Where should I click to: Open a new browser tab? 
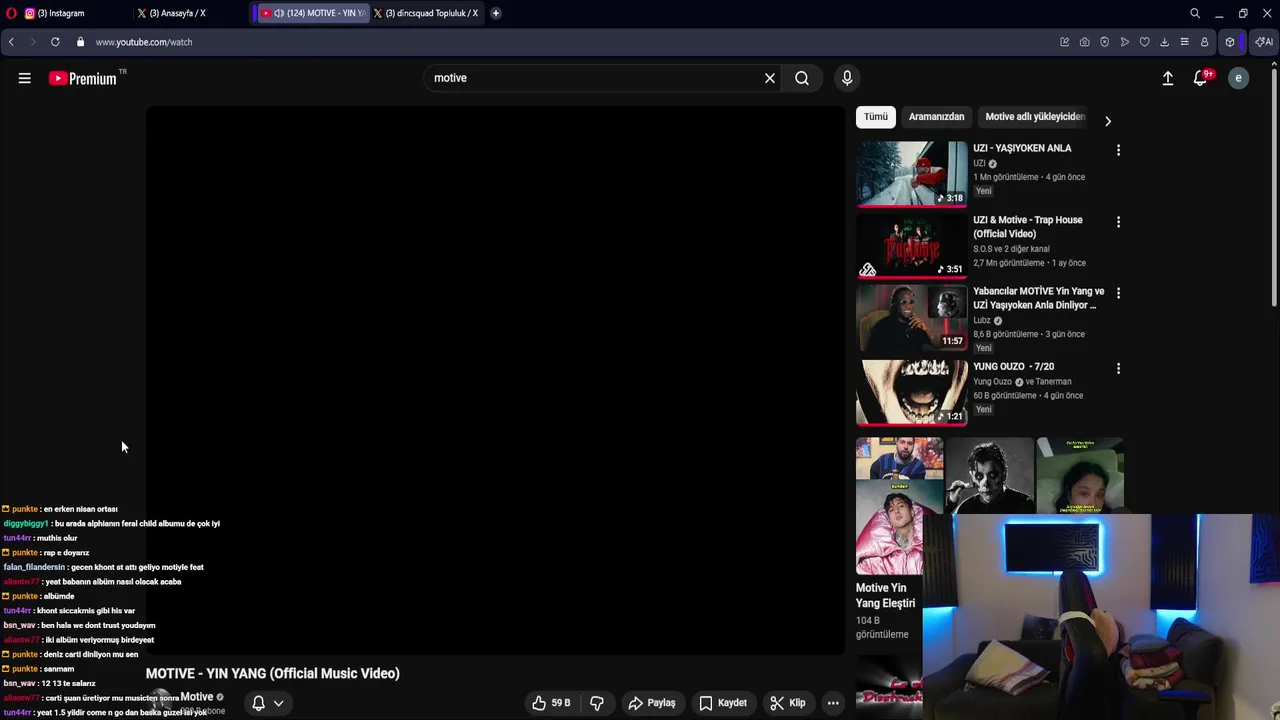click(495, 13)
